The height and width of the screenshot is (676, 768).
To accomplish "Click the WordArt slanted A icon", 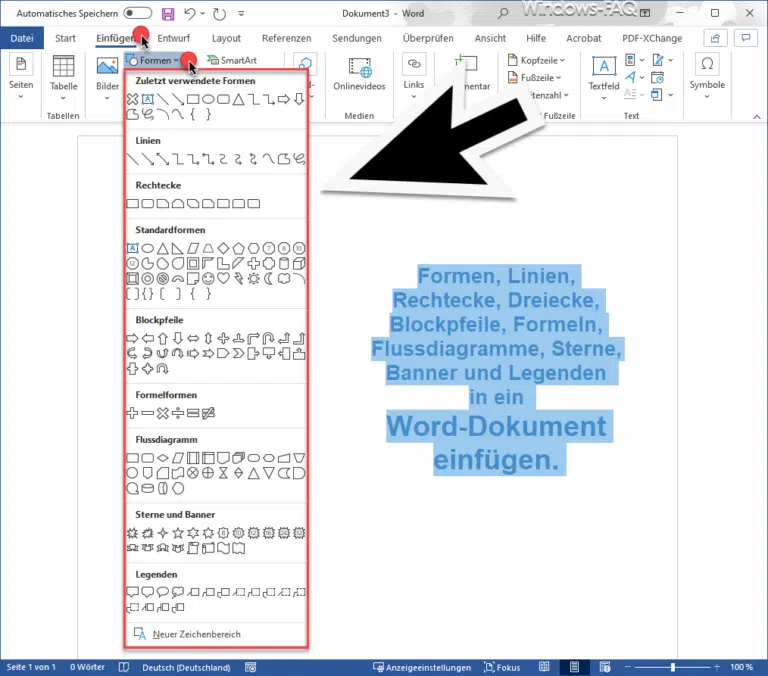I will click(630, 77).
